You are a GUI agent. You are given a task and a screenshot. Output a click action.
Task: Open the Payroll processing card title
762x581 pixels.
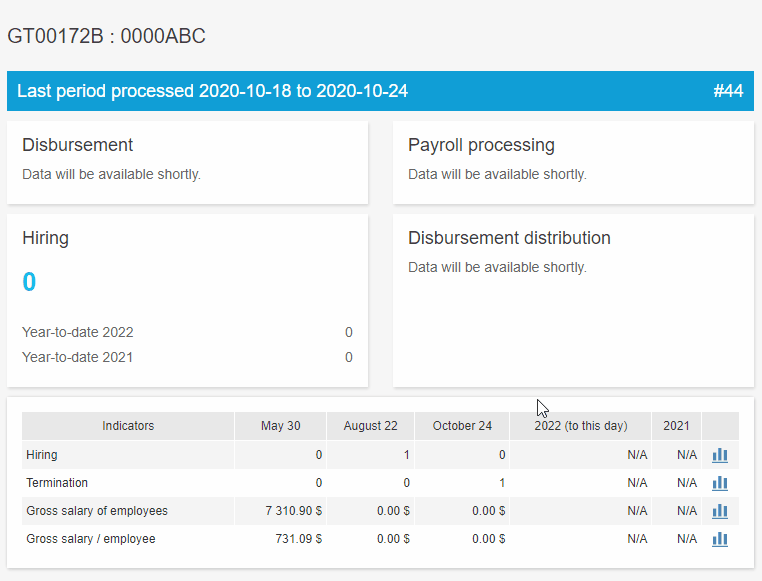[x=481, y=145]
